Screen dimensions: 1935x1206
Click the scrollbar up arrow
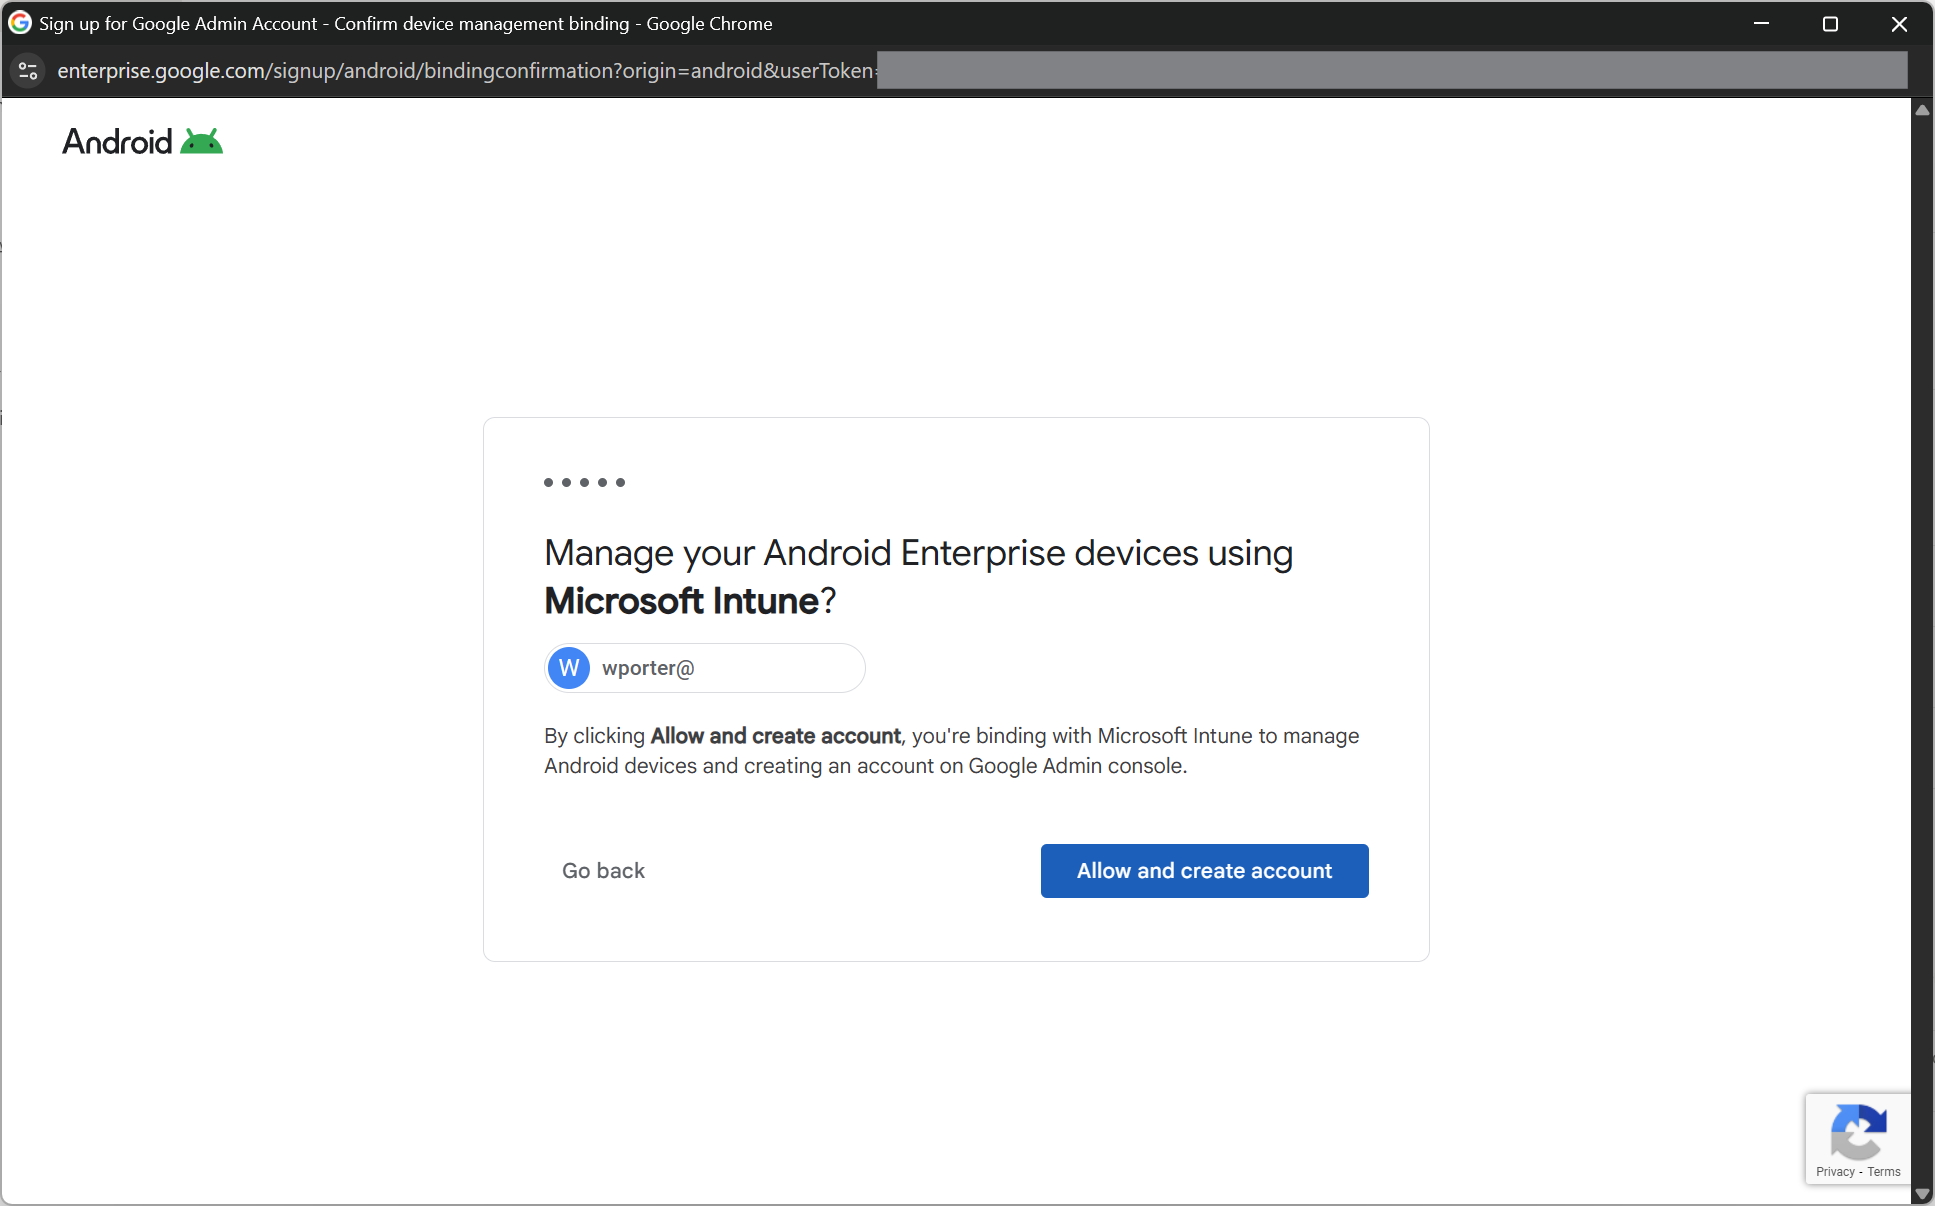[1922, 110]
